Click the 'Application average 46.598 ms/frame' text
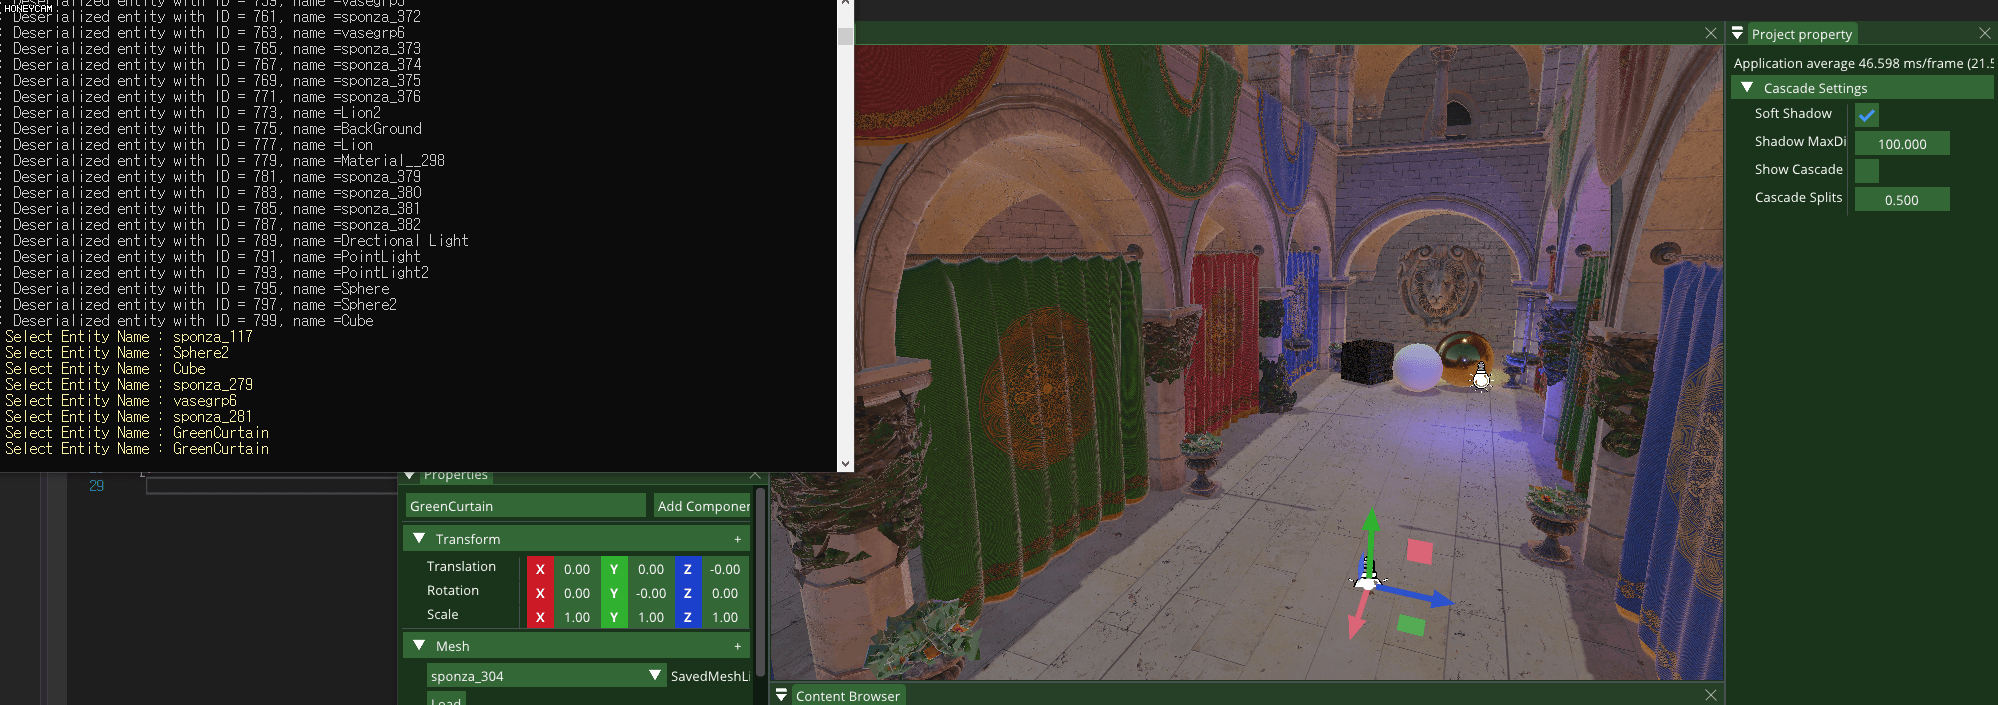The width and height of the screenshot is (1998, 705). click(1849, 63)
